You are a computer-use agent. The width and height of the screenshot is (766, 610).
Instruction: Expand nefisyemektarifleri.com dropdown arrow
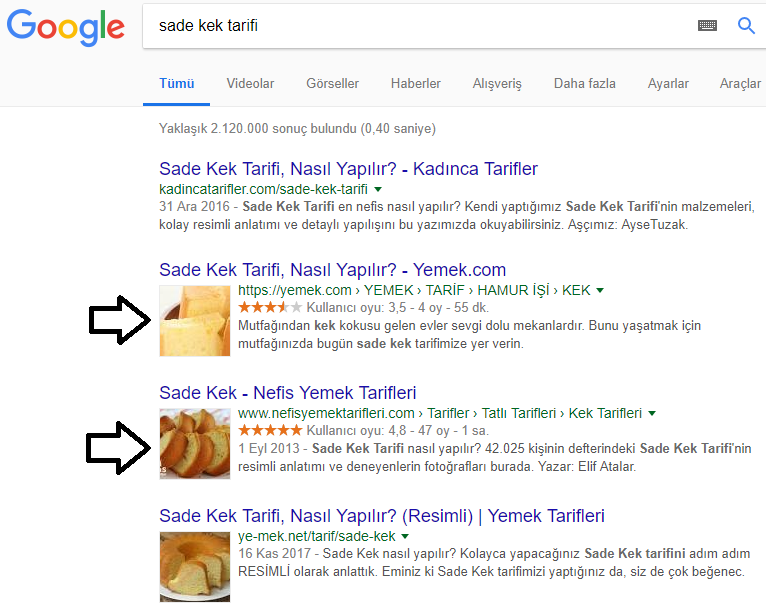pyautogui.click(x=652, y=414)
